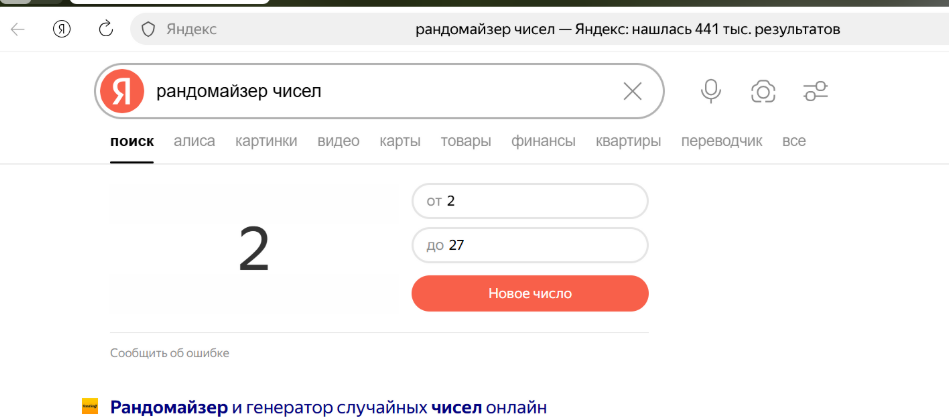The height and width of the screenshot is (417, 949).
Task: Click the shield protection icon in address bar
Action: point(148,29)
